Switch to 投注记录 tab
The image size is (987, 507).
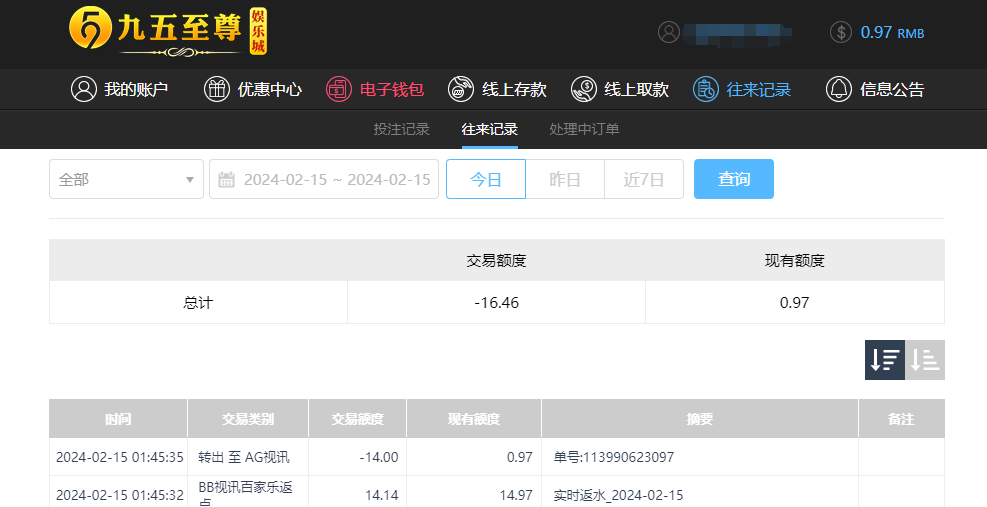pos(402,129)
